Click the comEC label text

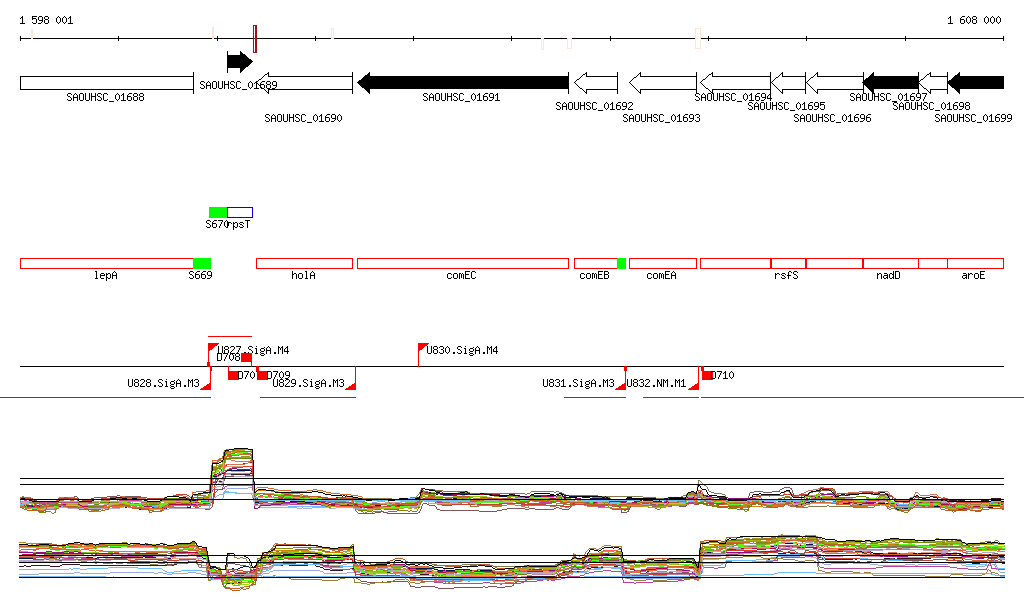click(x=461, y=275)
